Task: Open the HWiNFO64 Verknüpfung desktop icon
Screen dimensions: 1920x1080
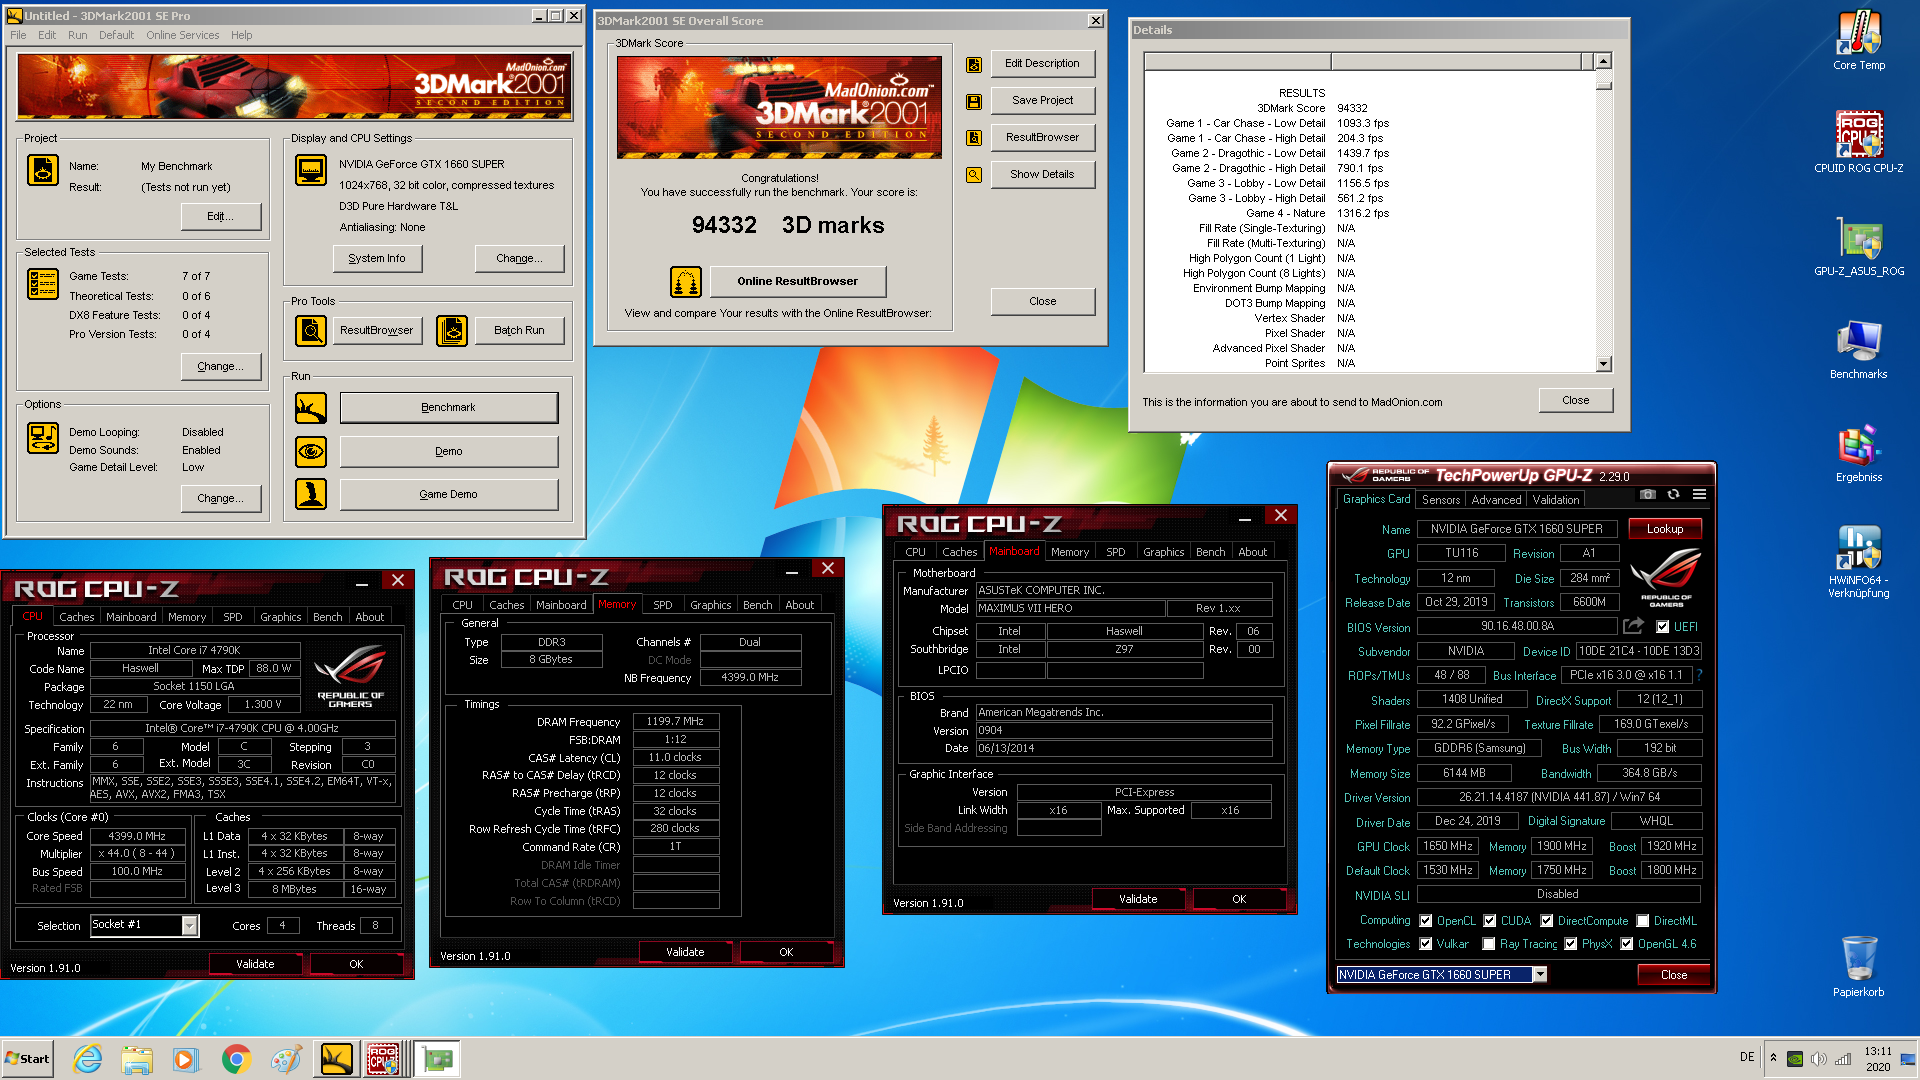Action: click(x=1858, y=561)
